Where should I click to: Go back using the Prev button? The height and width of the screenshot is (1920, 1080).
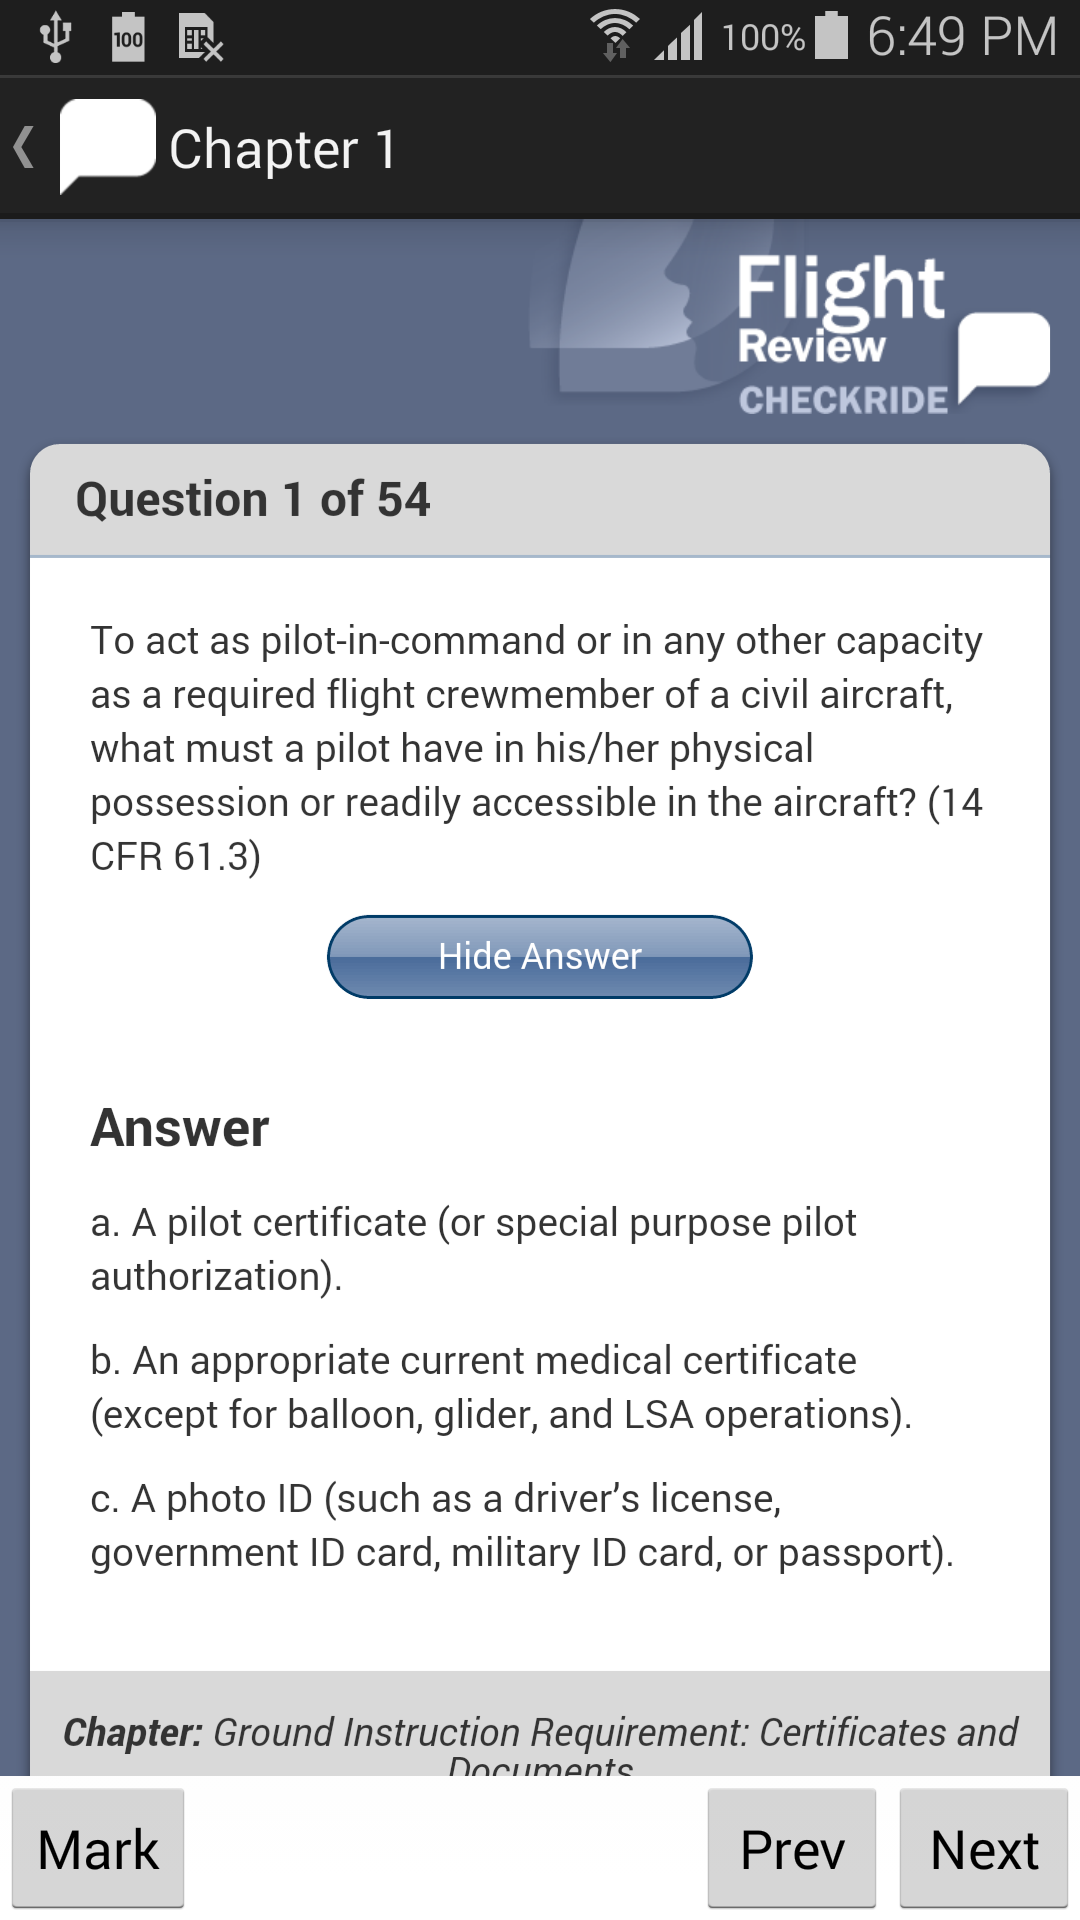(x=790, y=1848)
